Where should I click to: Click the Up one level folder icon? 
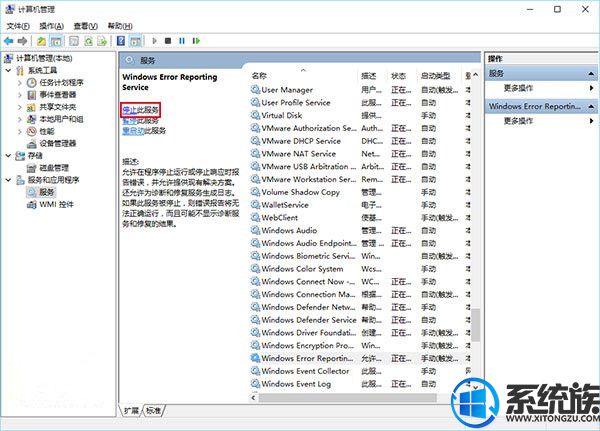[x=41, y=41]
